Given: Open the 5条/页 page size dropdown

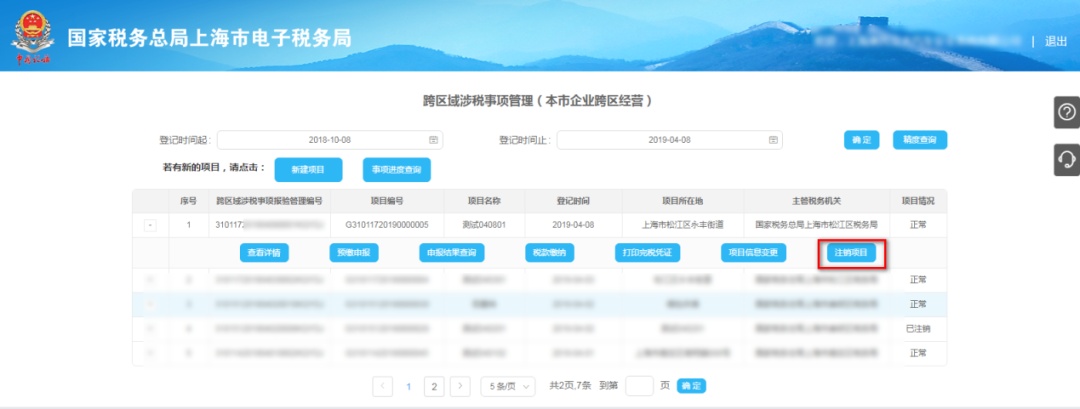Looking at the screenshot, I should [507, 386].
